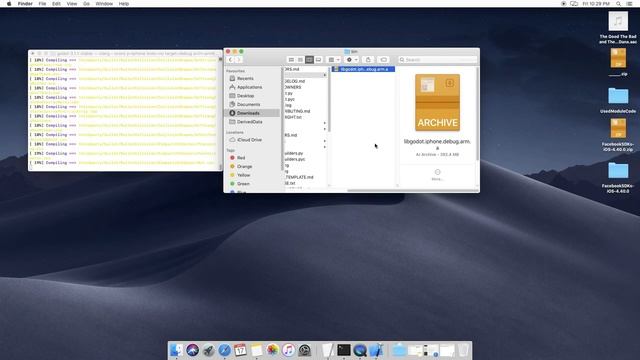Open Terminal from the Dock
The width and height of the screenshot is (640, 360).
point(344,350)
